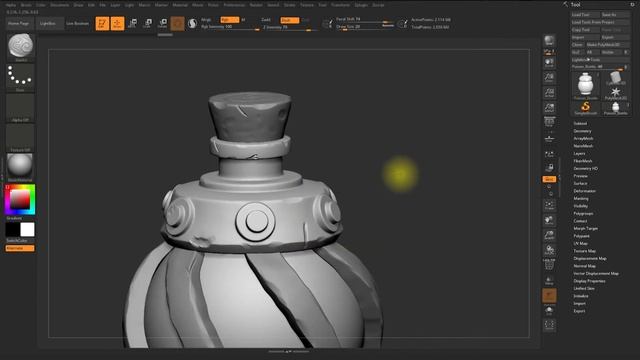Toggle Solo mode
640x360 pixels.
(x=549, y=310)
